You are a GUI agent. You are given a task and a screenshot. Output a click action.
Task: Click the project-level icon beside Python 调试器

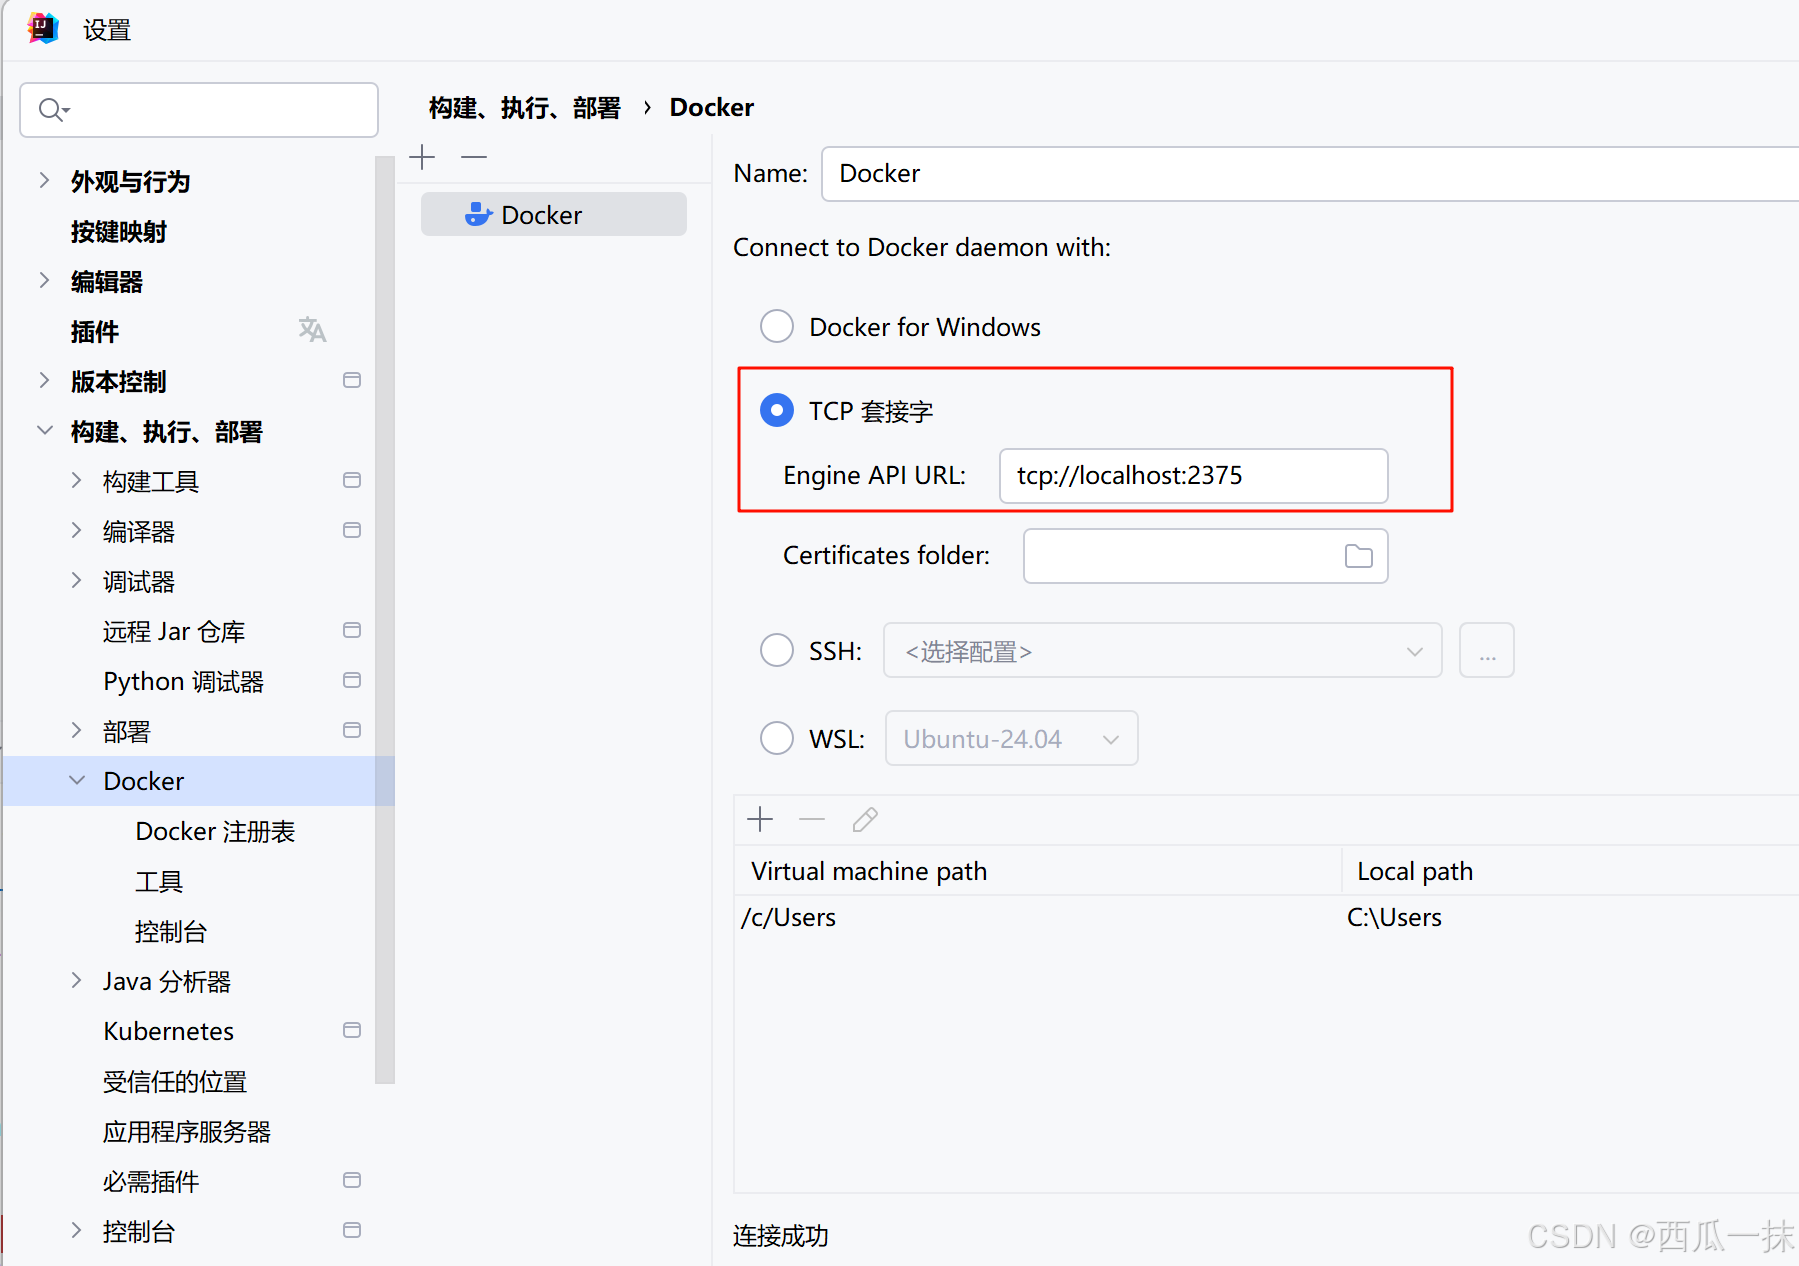point(352,680)
